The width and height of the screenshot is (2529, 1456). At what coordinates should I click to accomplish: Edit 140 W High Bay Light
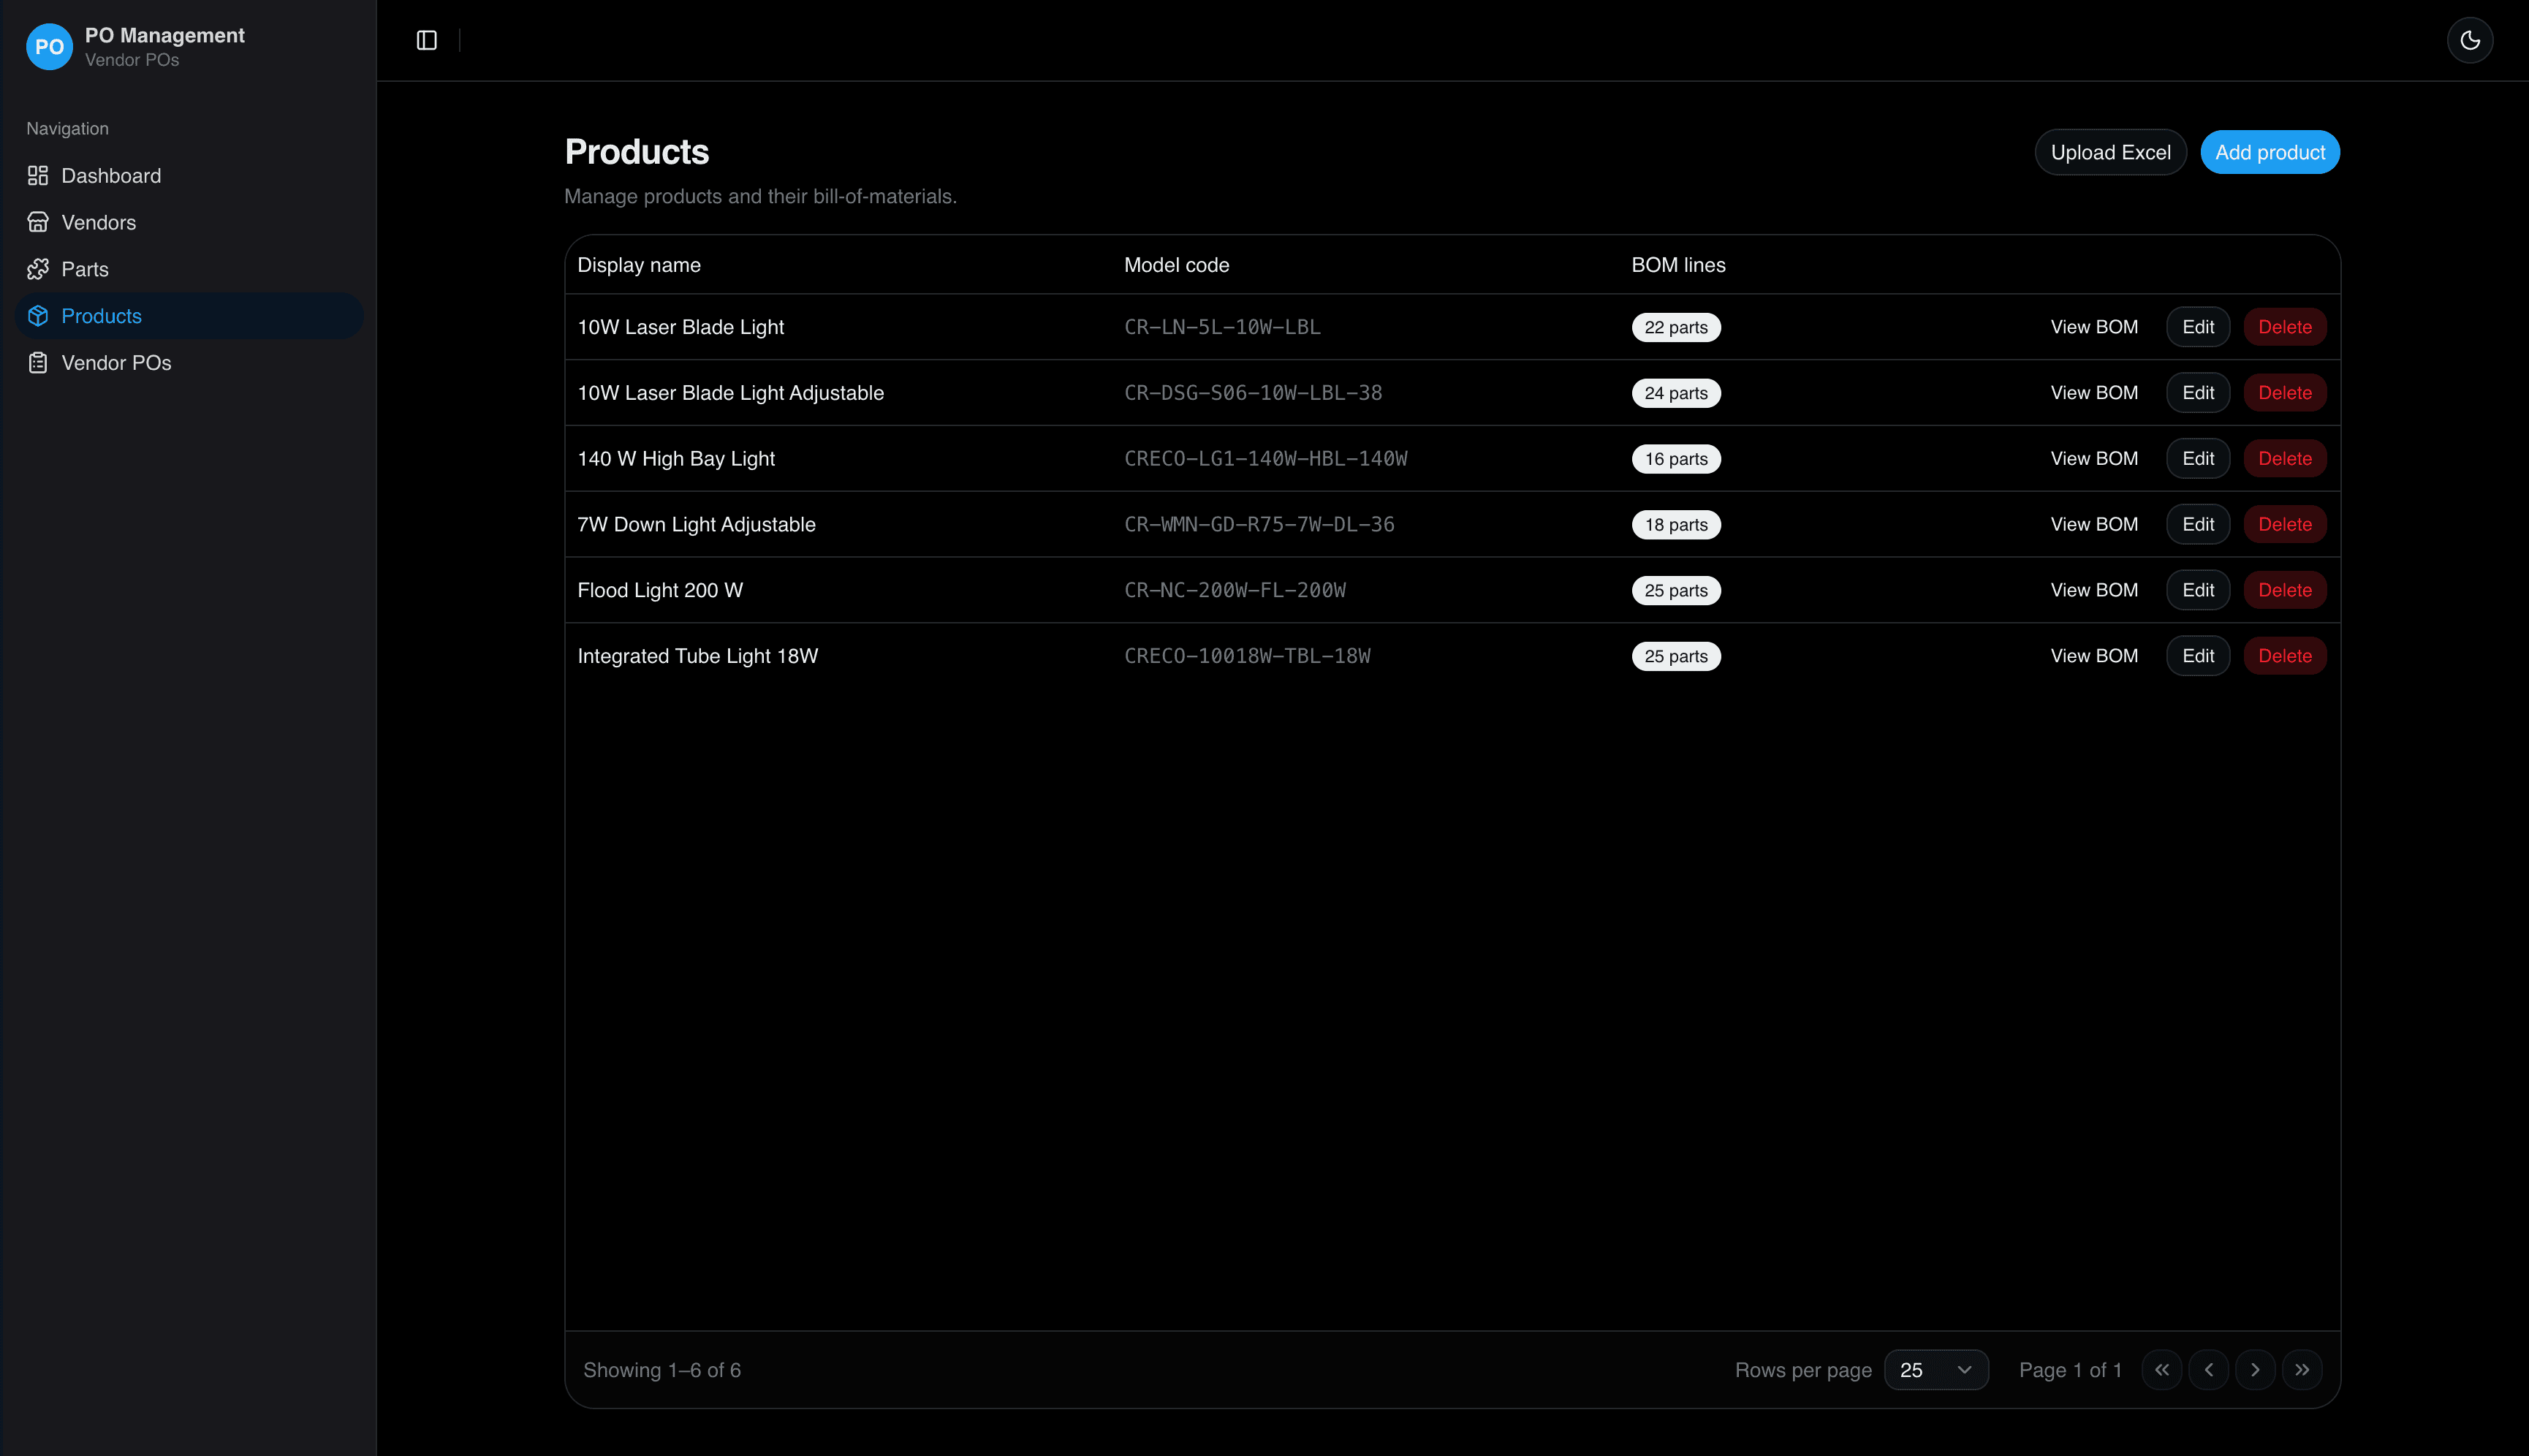coord(2198,458)
